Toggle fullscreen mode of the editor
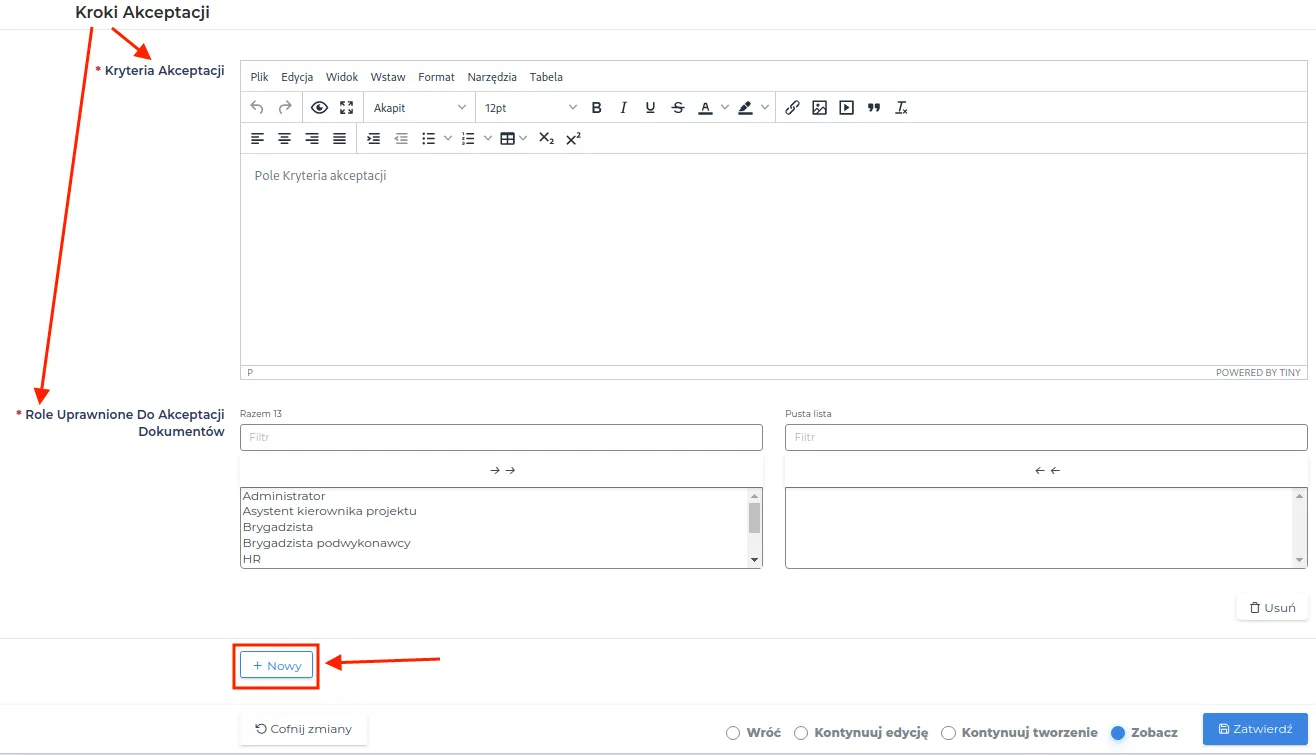The image size is (1316, 755). click(347, 107)
